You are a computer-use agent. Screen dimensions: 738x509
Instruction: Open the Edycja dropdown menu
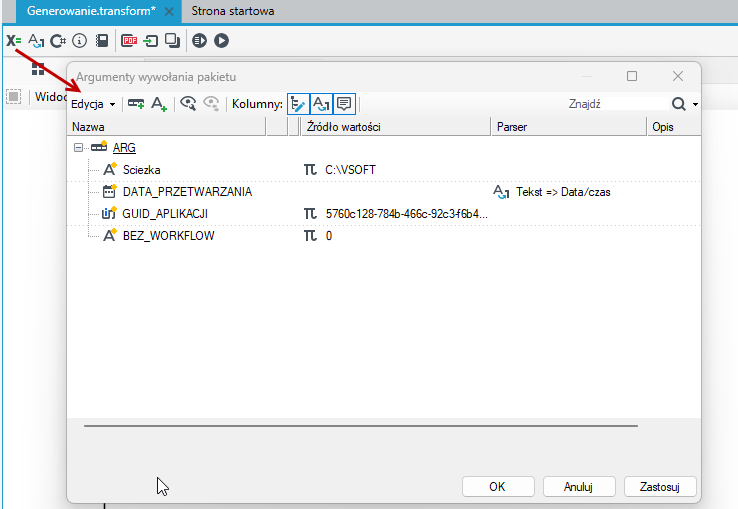93,104
